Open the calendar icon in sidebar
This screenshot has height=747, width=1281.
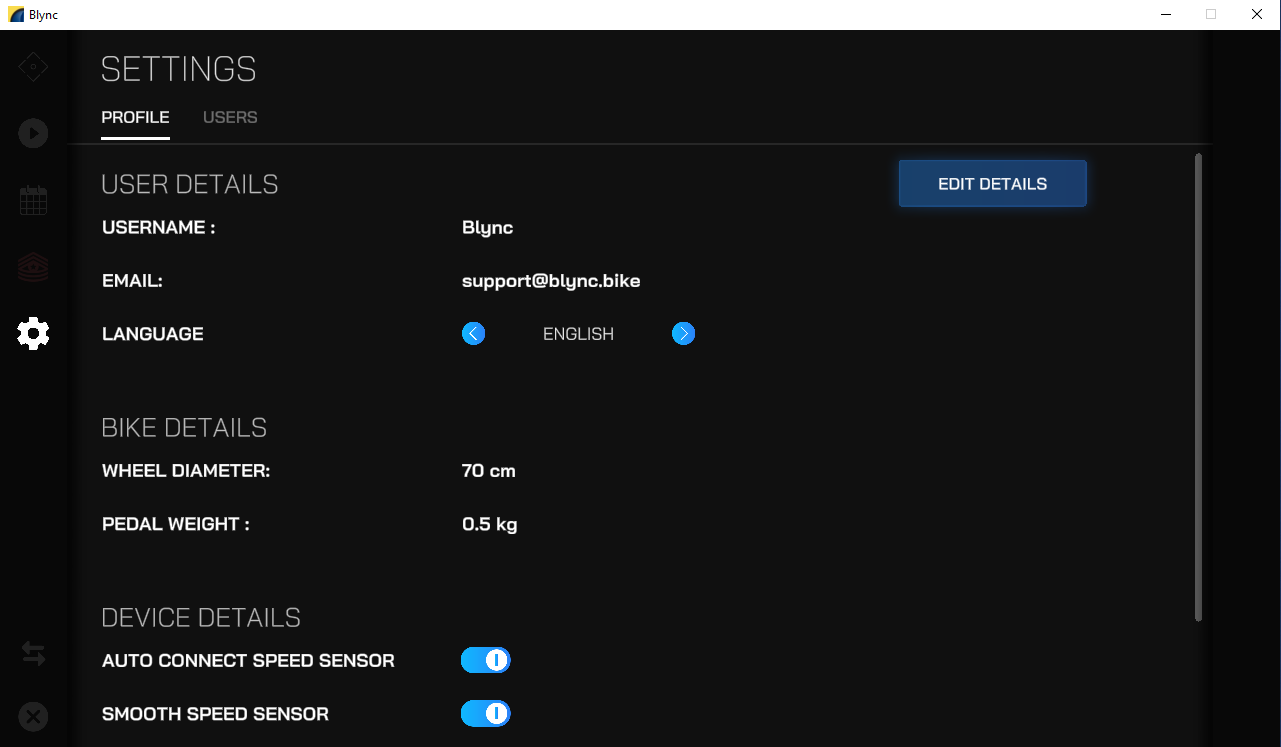33,200
